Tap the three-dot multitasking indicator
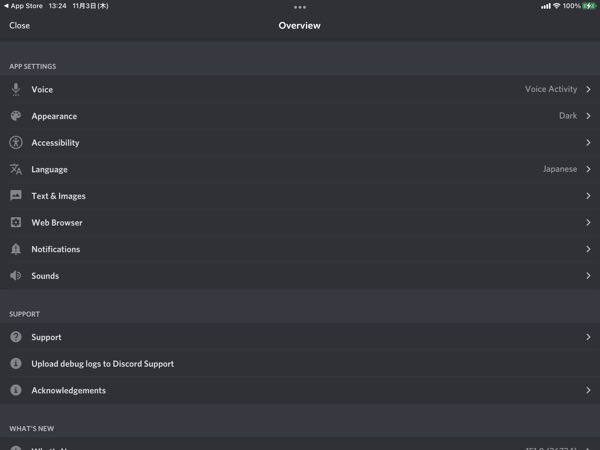Screen dimensions: 600x450 tap(300, 7)
